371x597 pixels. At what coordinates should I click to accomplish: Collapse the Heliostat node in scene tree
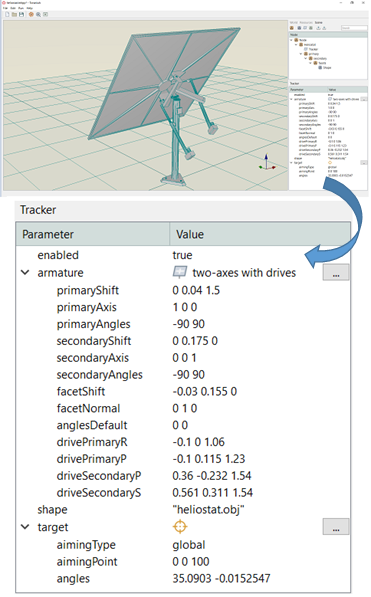point(296,45)
